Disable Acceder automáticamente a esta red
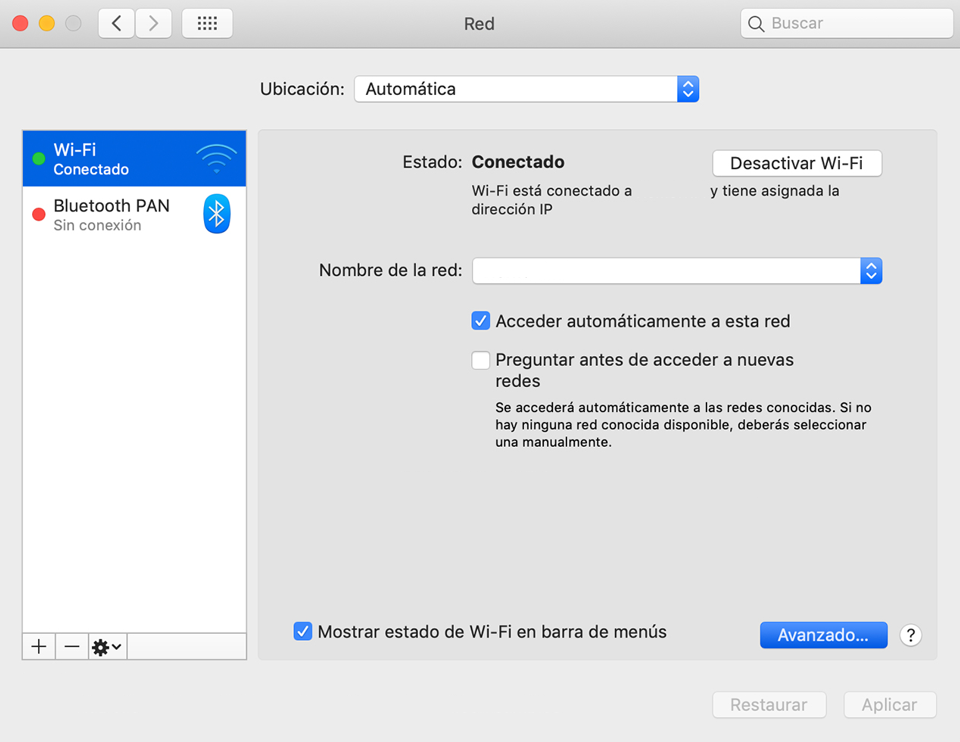 (480, 321)
